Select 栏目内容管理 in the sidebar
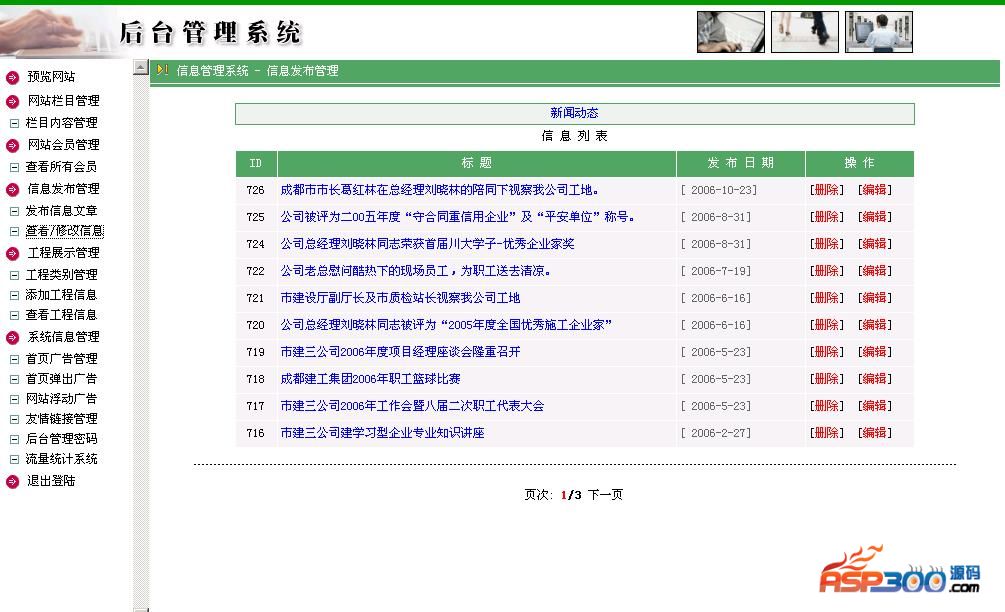The image size is (1005, 612). tap(62, 123)
